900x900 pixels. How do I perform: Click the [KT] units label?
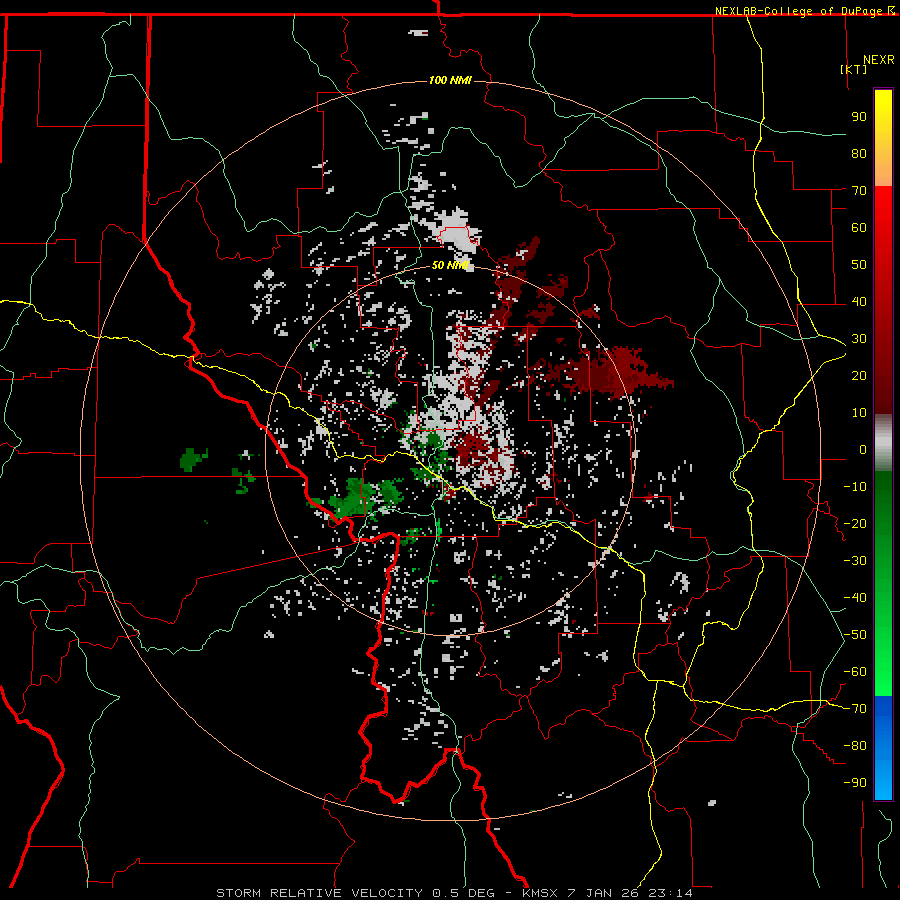854,69
